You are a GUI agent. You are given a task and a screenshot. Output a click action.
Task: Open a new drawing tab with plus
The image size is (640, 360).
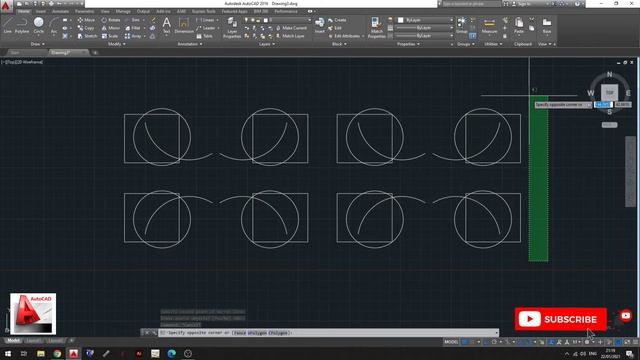[95, 53]
